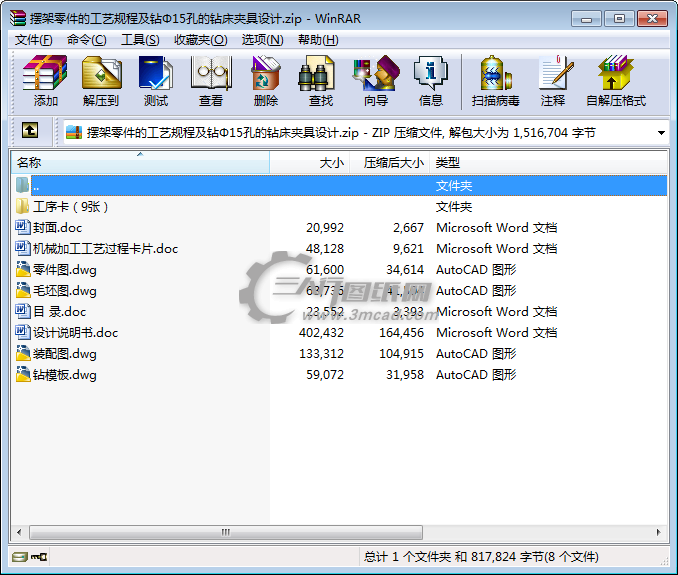Viewport: 678px width, 575px height.
Task: Click the key password icon in status bar
Action: 39,556
